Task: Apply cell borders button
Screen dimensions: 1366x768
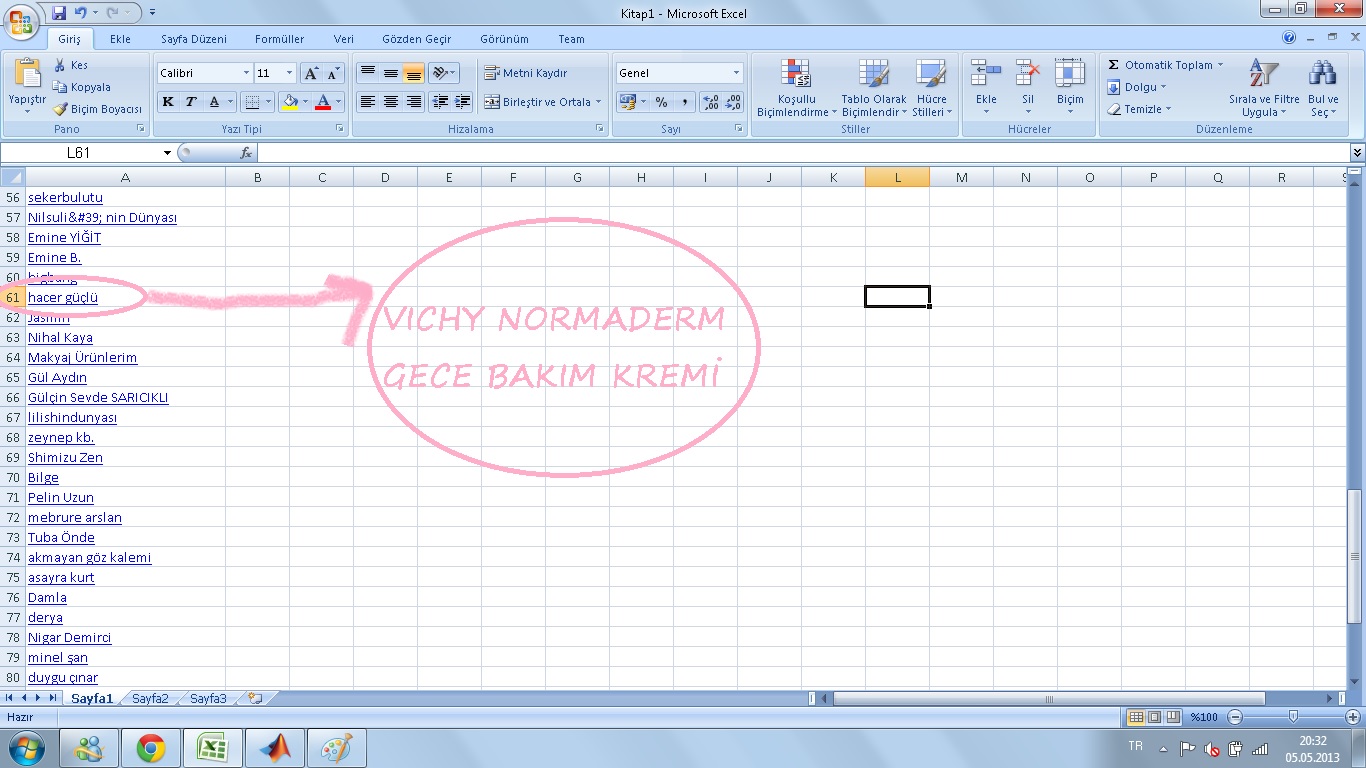Action: click(252, 102)
